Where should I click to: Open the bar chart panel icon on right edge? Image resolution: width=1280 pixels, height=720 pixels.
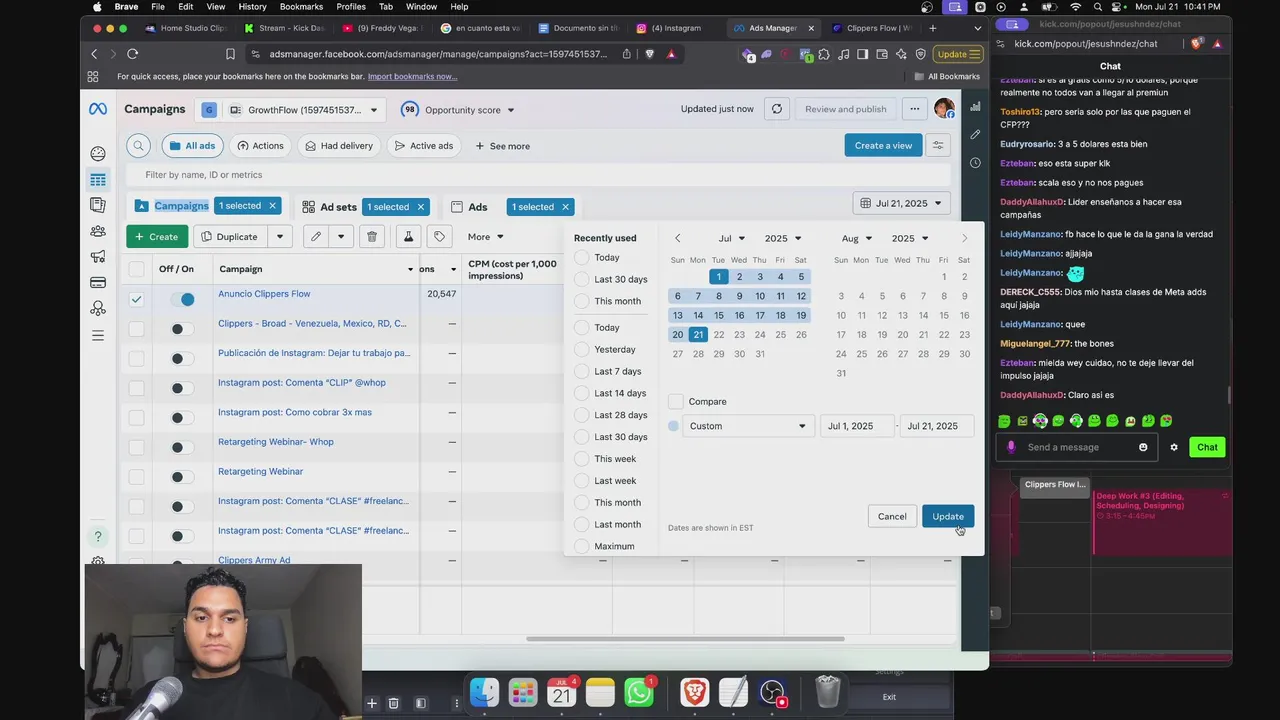[x=975, y=106]
